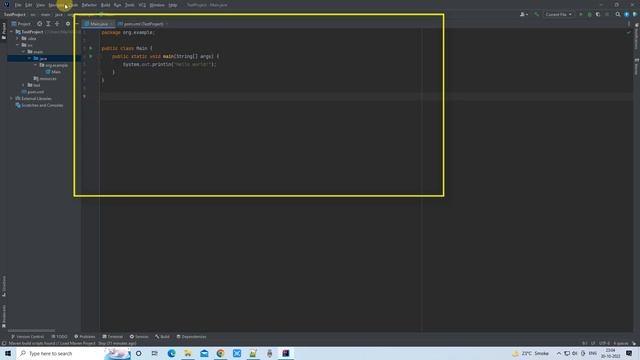Collapse the org.example package arrow
640x360 pixels.
click(x=36, y=65)
